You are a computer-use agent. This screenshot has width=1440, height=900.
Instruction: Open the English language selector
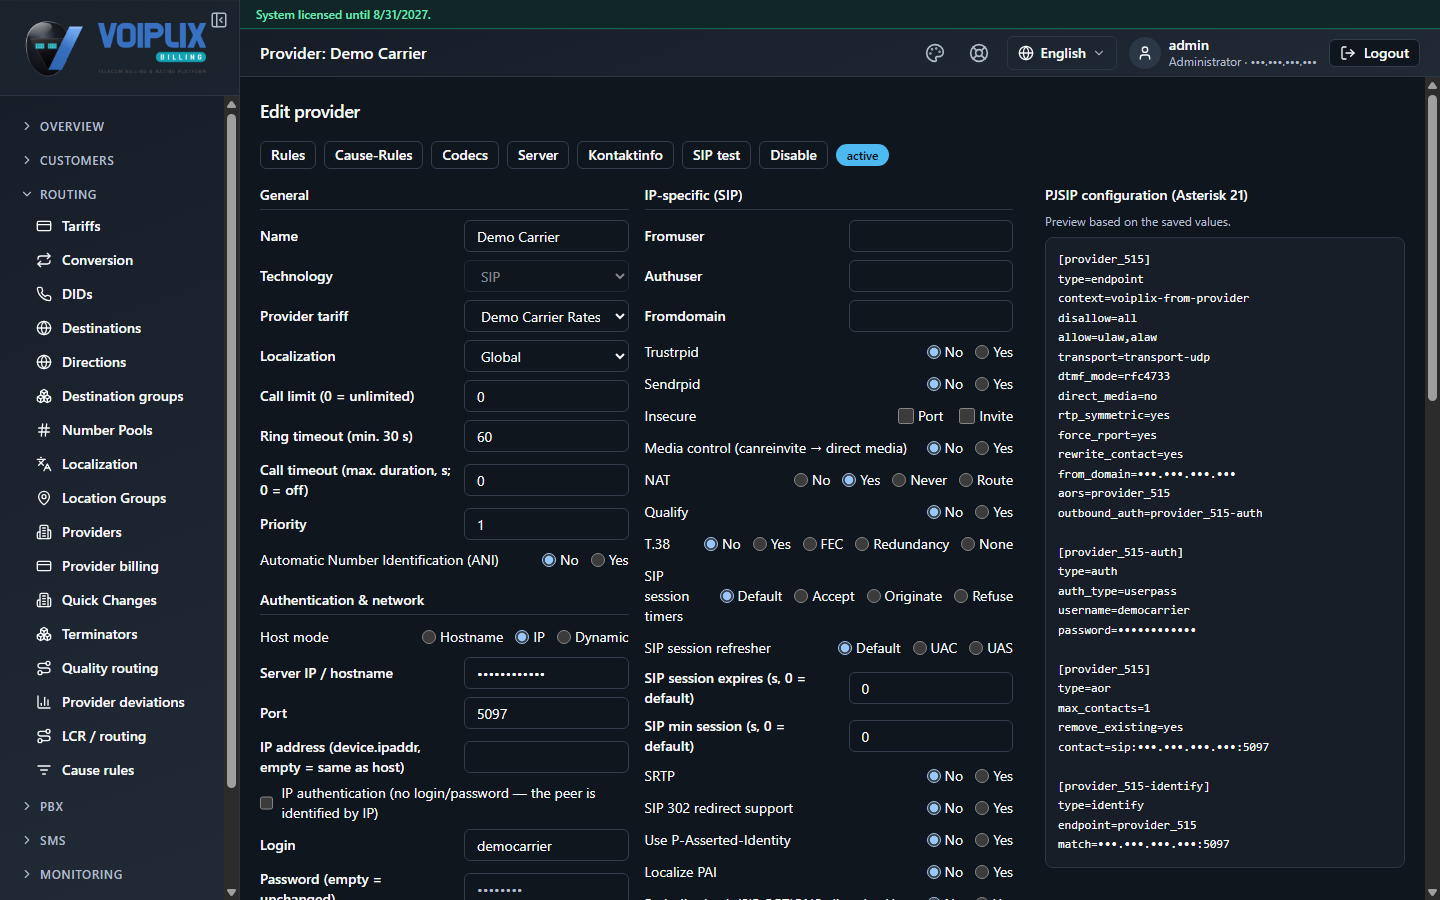[1061, 53]
